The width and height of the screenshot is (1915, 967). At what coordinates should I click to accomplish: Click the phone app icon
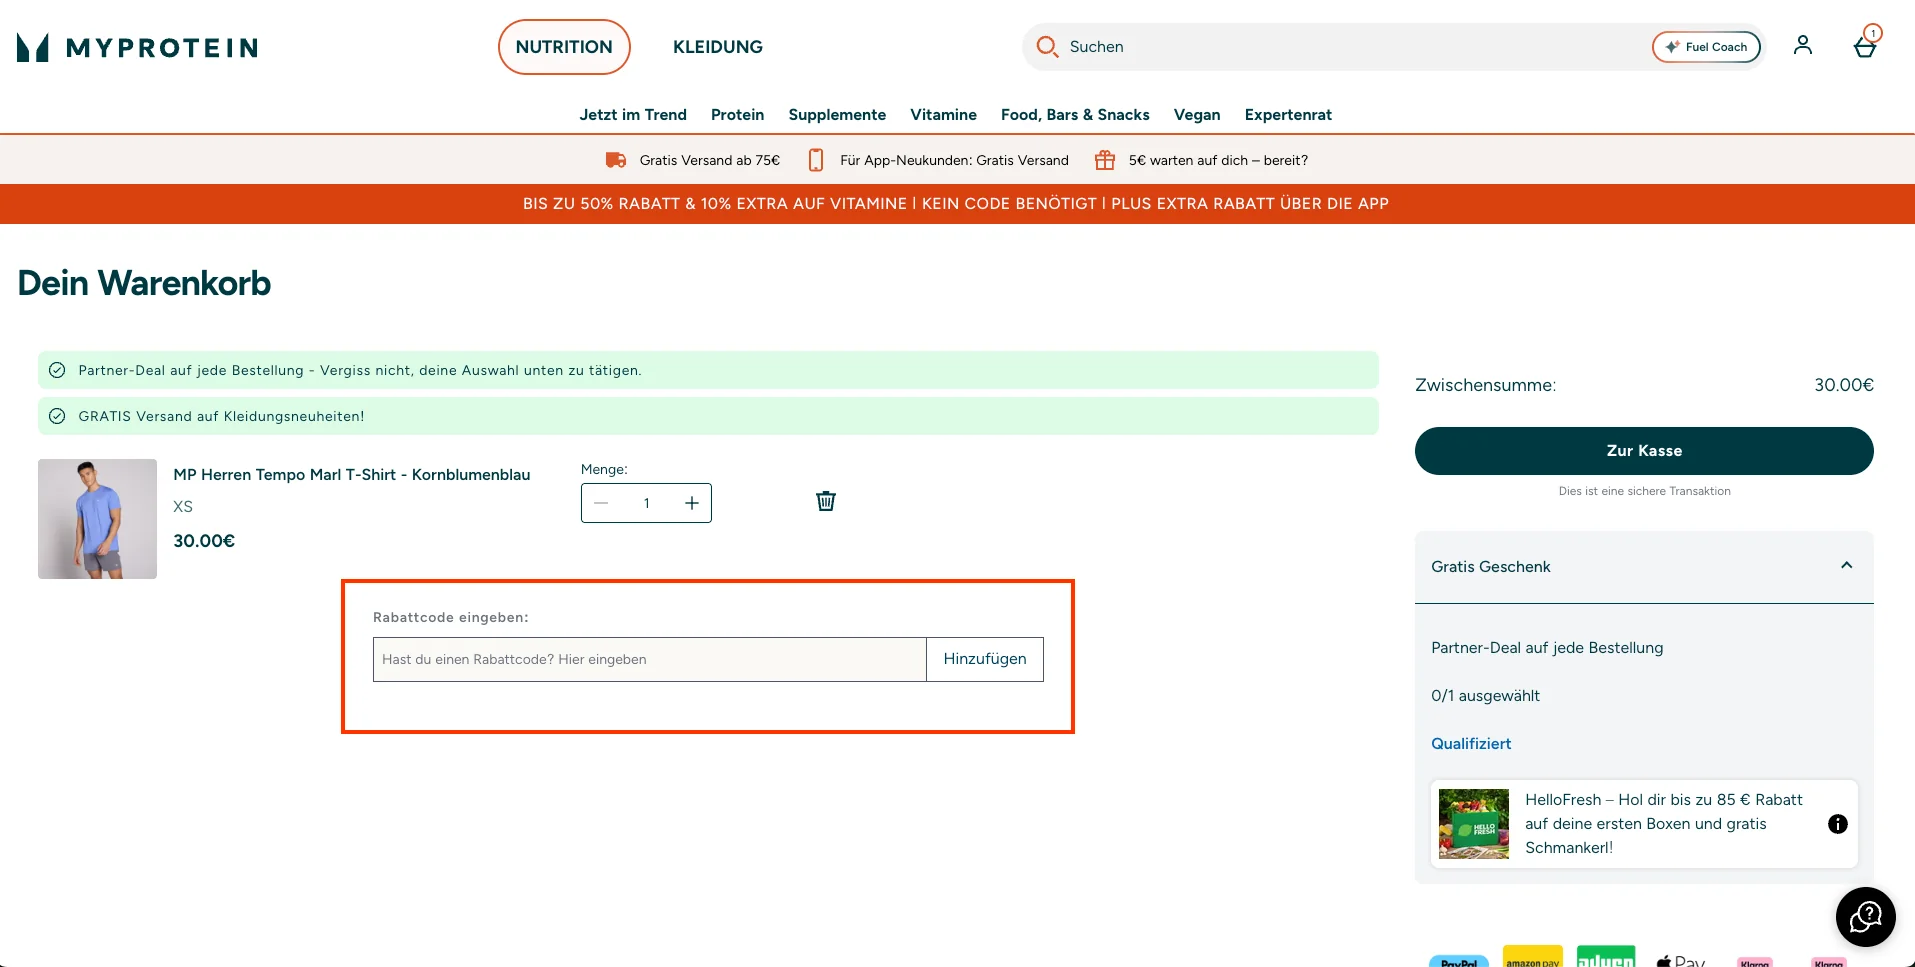tap(816, 160)
